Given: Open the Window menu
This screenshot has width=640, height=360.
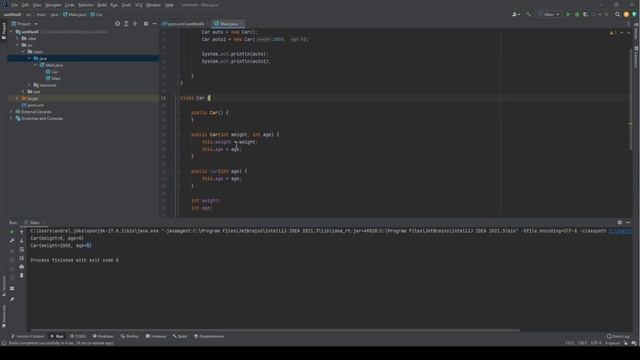Looking at the screenshot, I should (x=153, y=5).
